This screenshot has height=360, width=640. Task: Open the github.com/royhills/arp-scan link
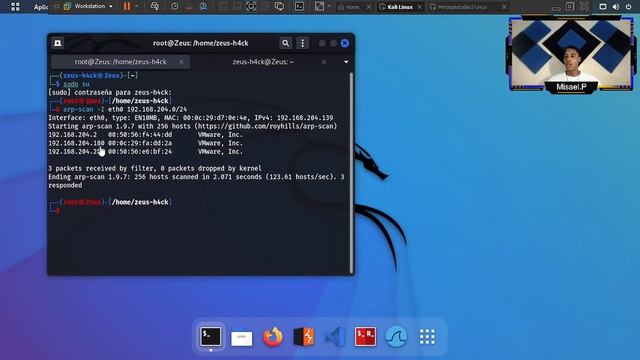point(265,126)
